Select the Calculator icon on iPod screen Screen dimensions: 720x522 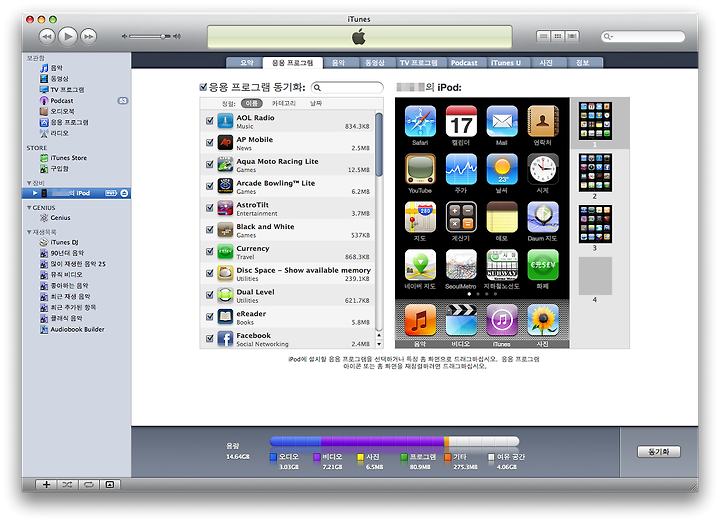coord(461,217)
